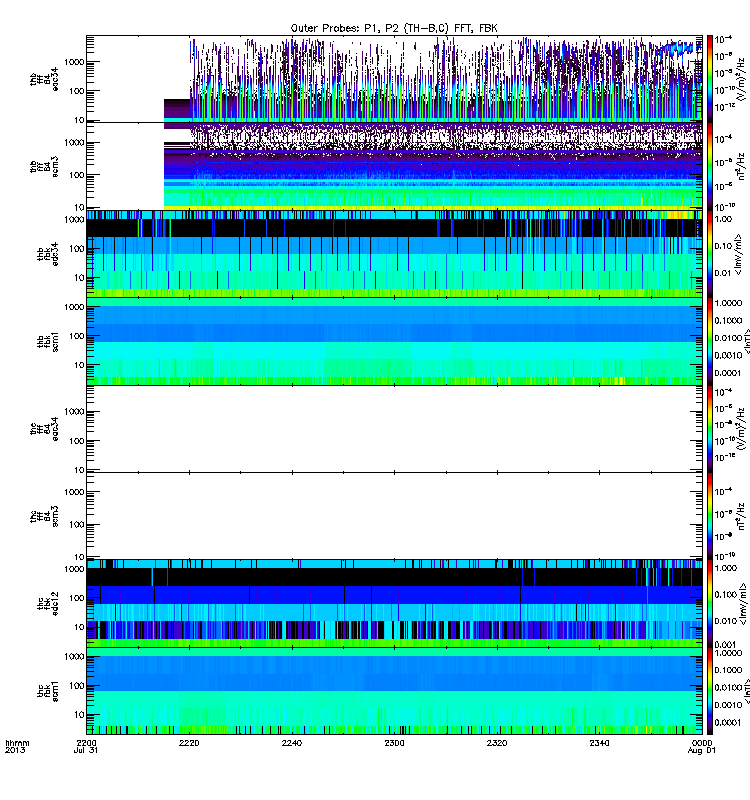
Task: Select the '2340' time axis label
Action: pyautogui.click(x=599, y=743)
